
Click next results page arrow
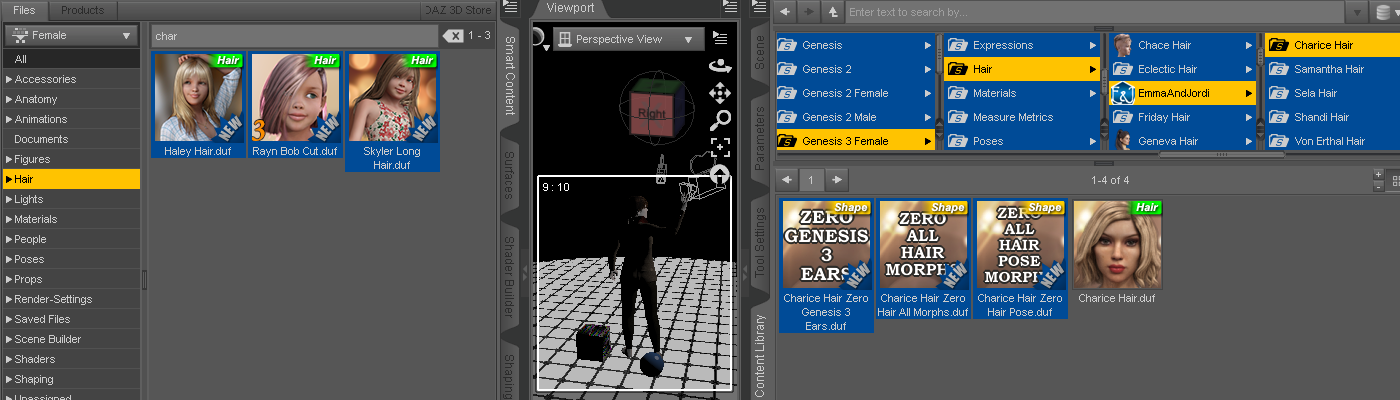click(x=837, y=180)
